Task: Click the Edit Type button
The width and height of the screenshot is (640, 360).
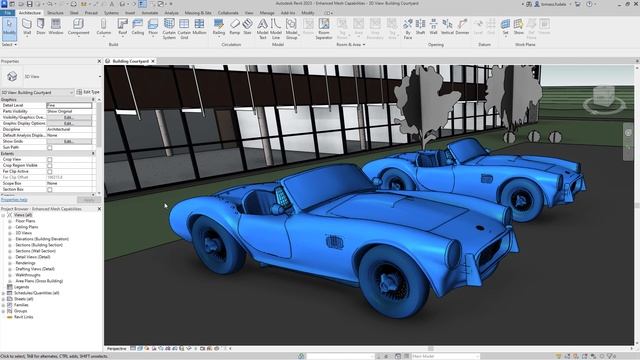Action: pos(88,92)
